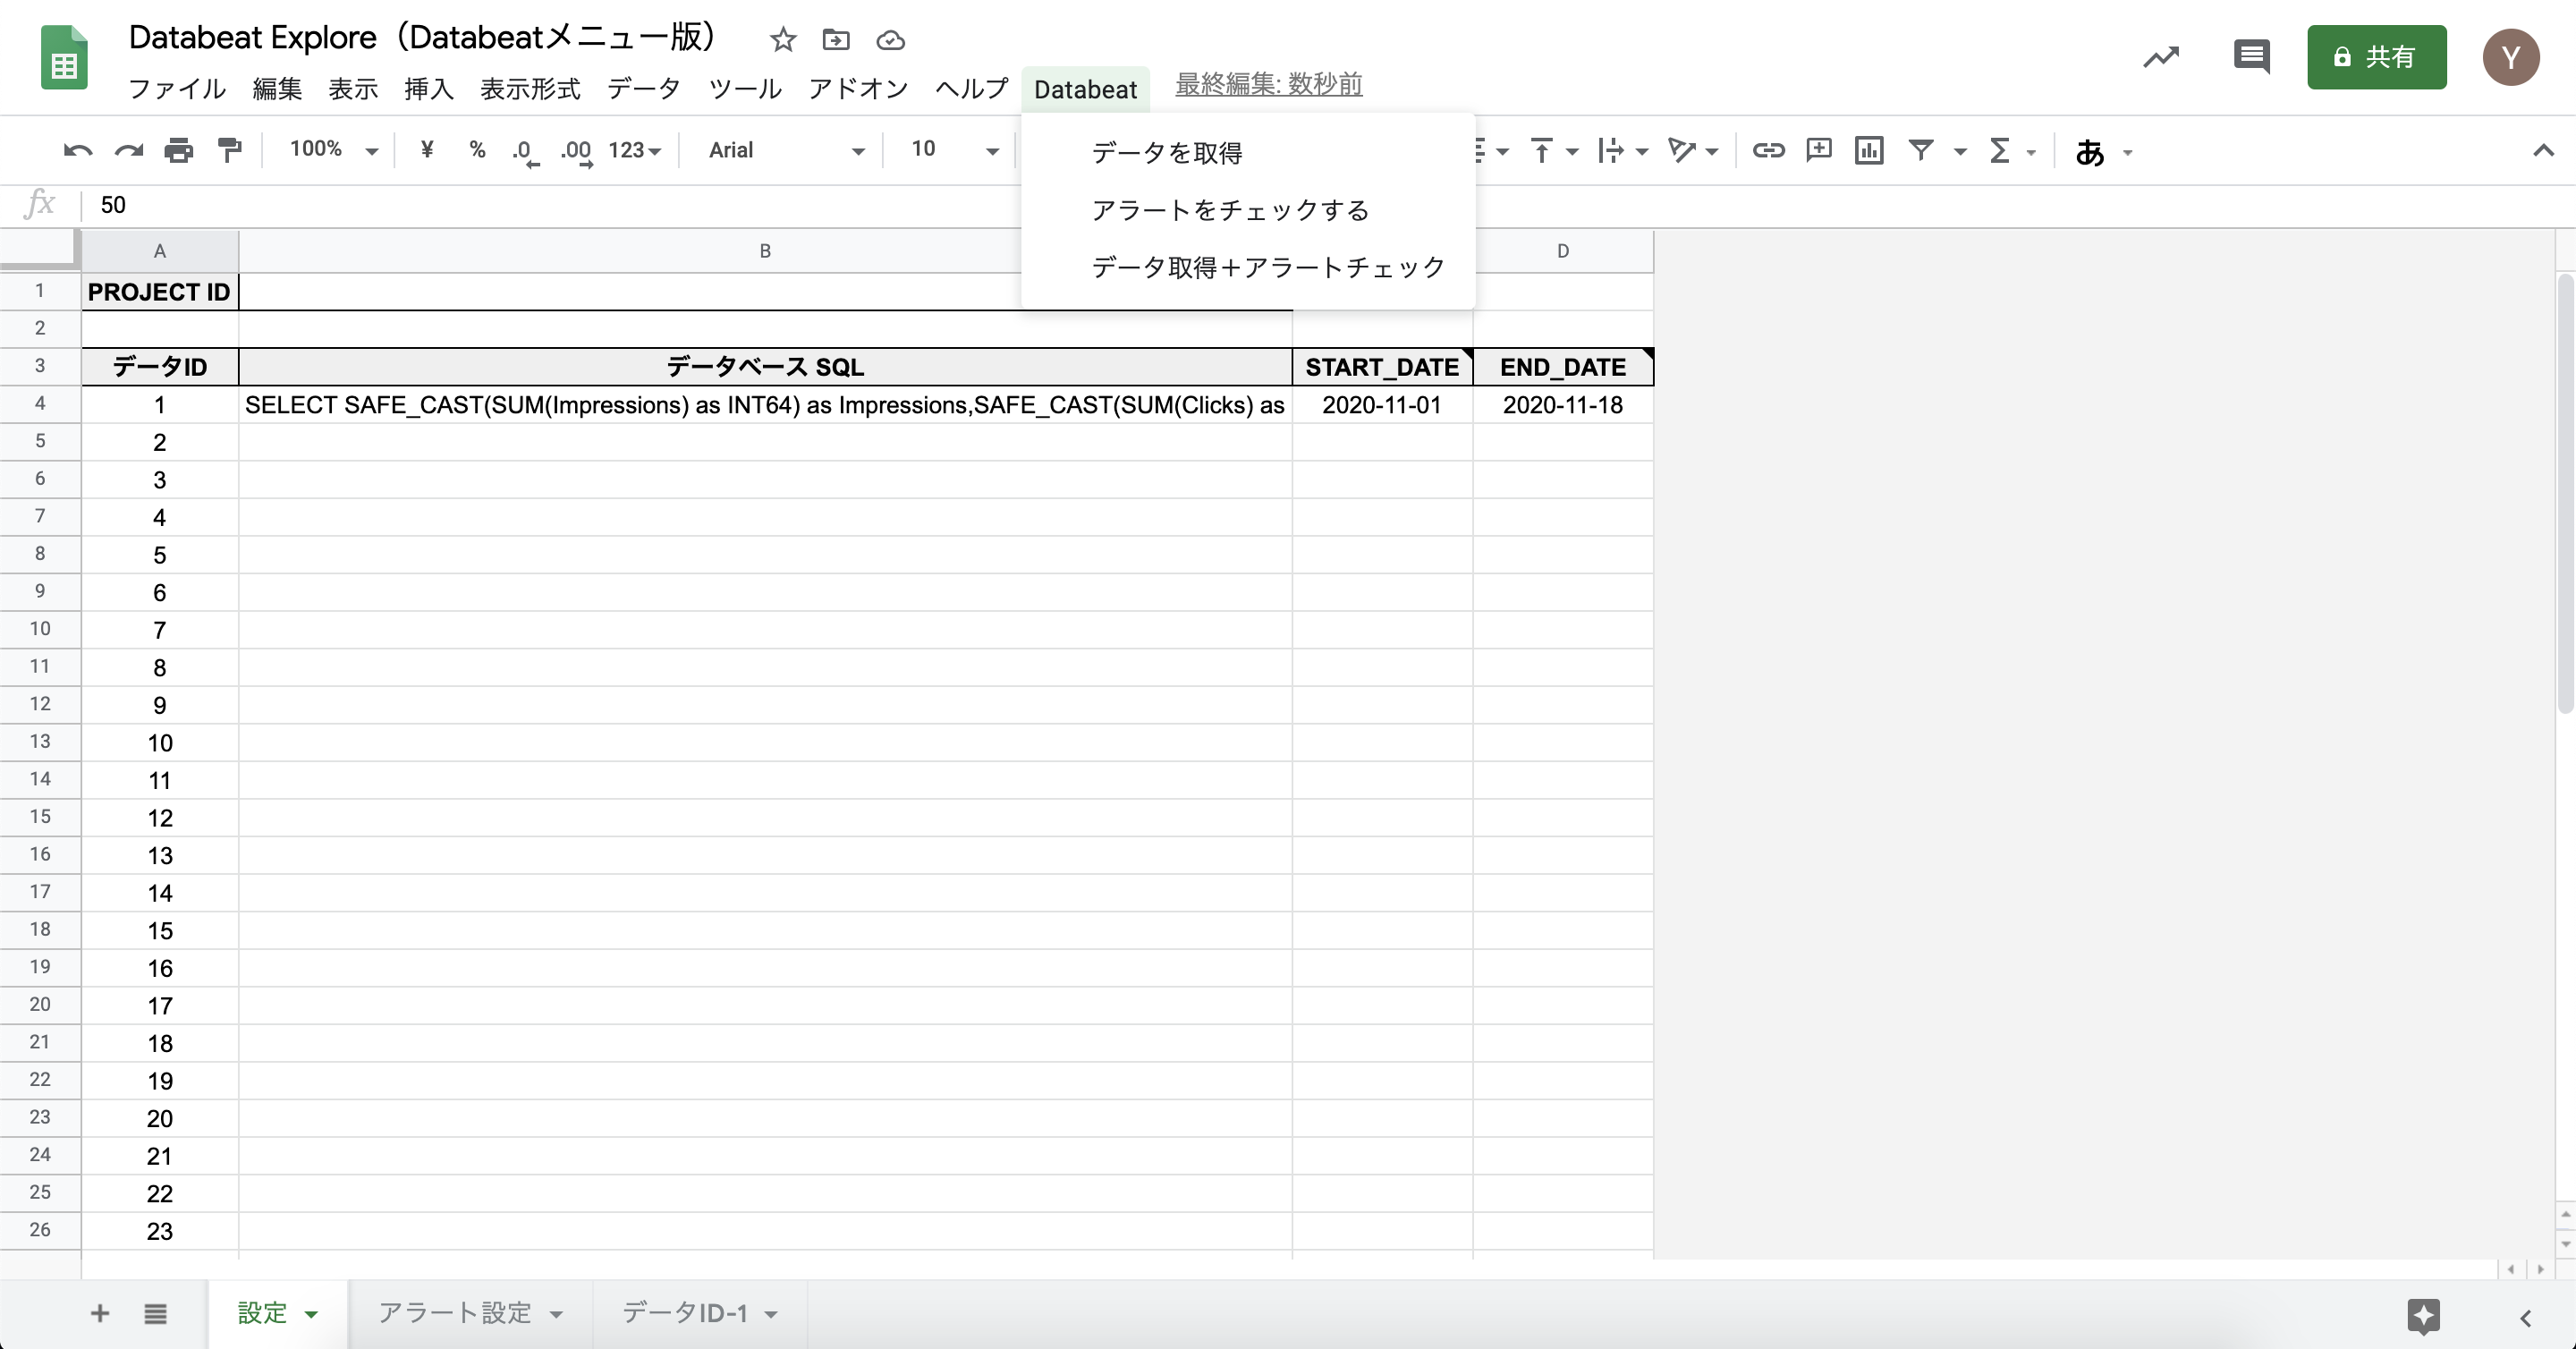Open the ファイル menu
Image resolution: width=2576 pixels, height=1349 pixels.
[177, 89]
